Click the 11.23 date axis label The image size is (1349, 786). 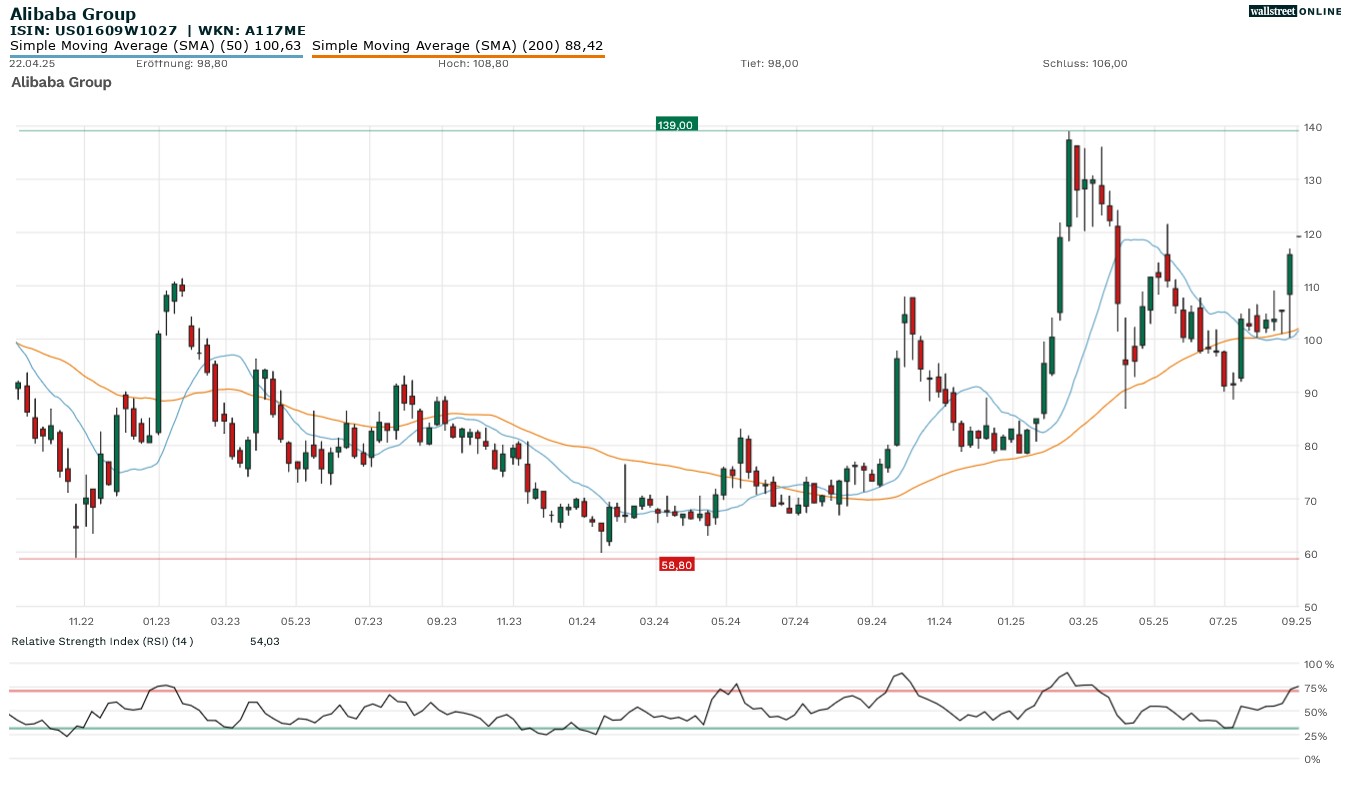(x=510, y=622)
